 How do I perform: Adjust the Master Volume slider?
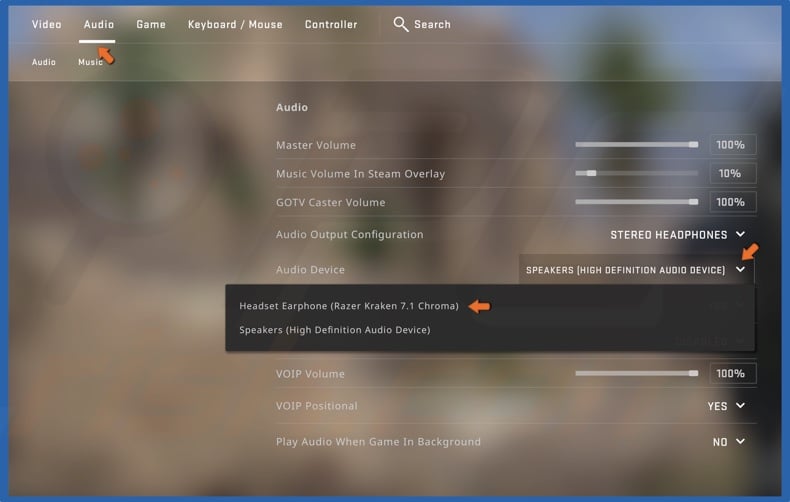pos(637,145)
